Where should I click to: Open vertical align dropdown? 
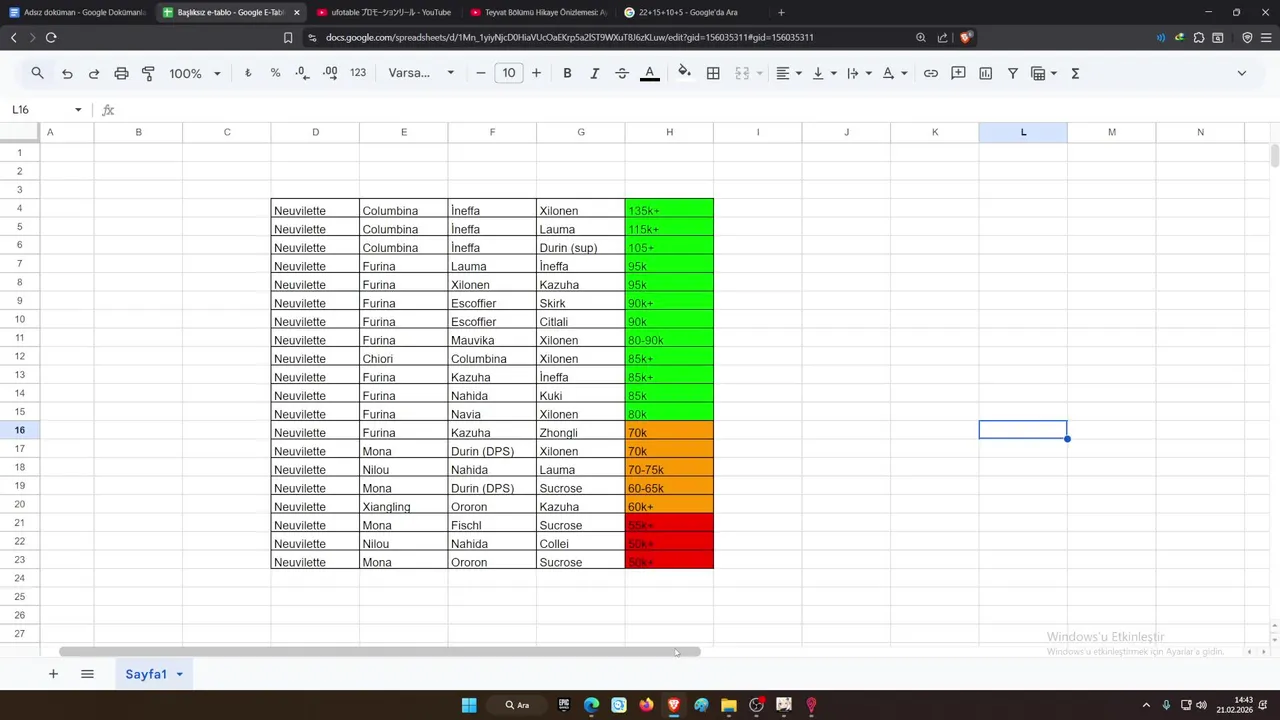point(824,73)
